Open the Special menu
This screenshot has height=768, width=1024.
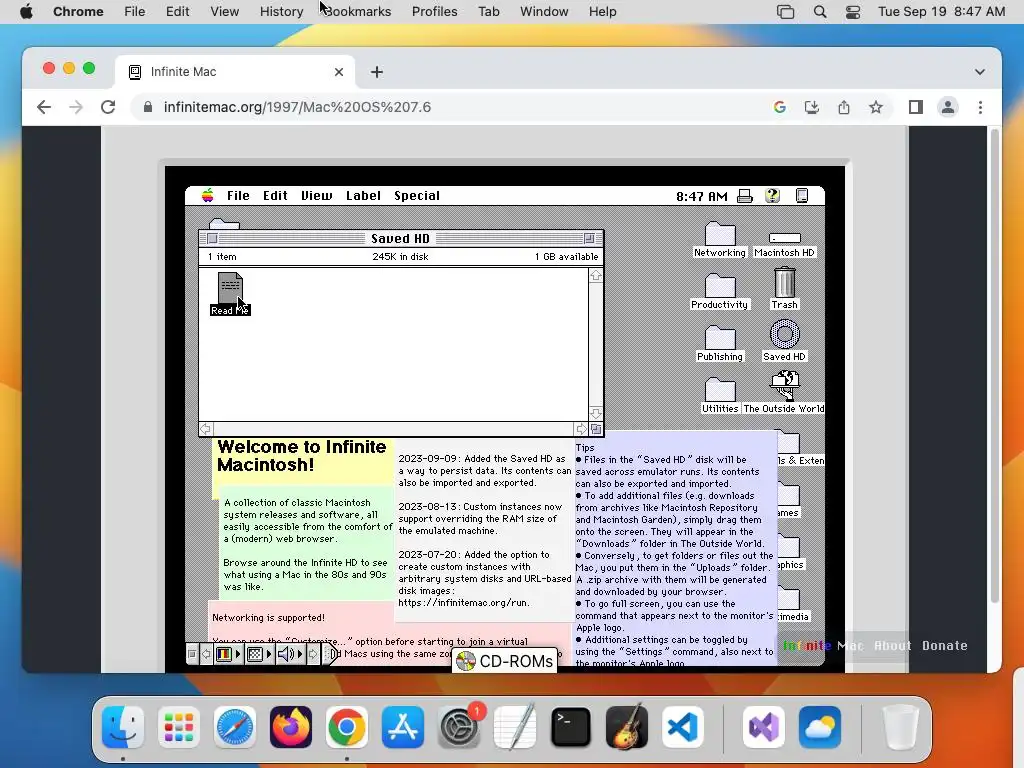[417, 195]
